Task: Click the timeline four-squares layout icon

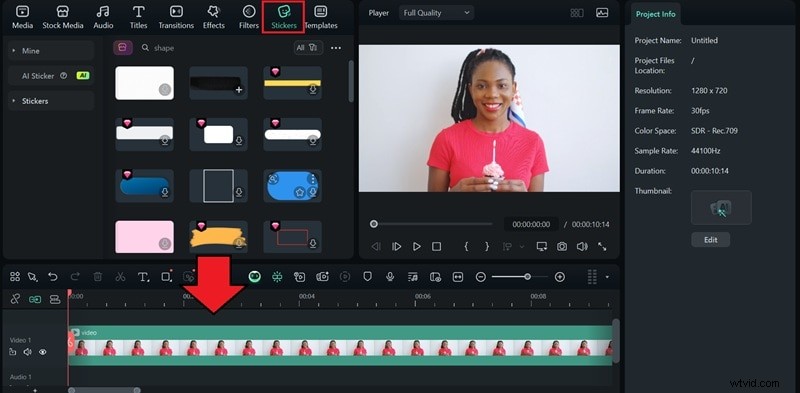Action: pos(15,277)
